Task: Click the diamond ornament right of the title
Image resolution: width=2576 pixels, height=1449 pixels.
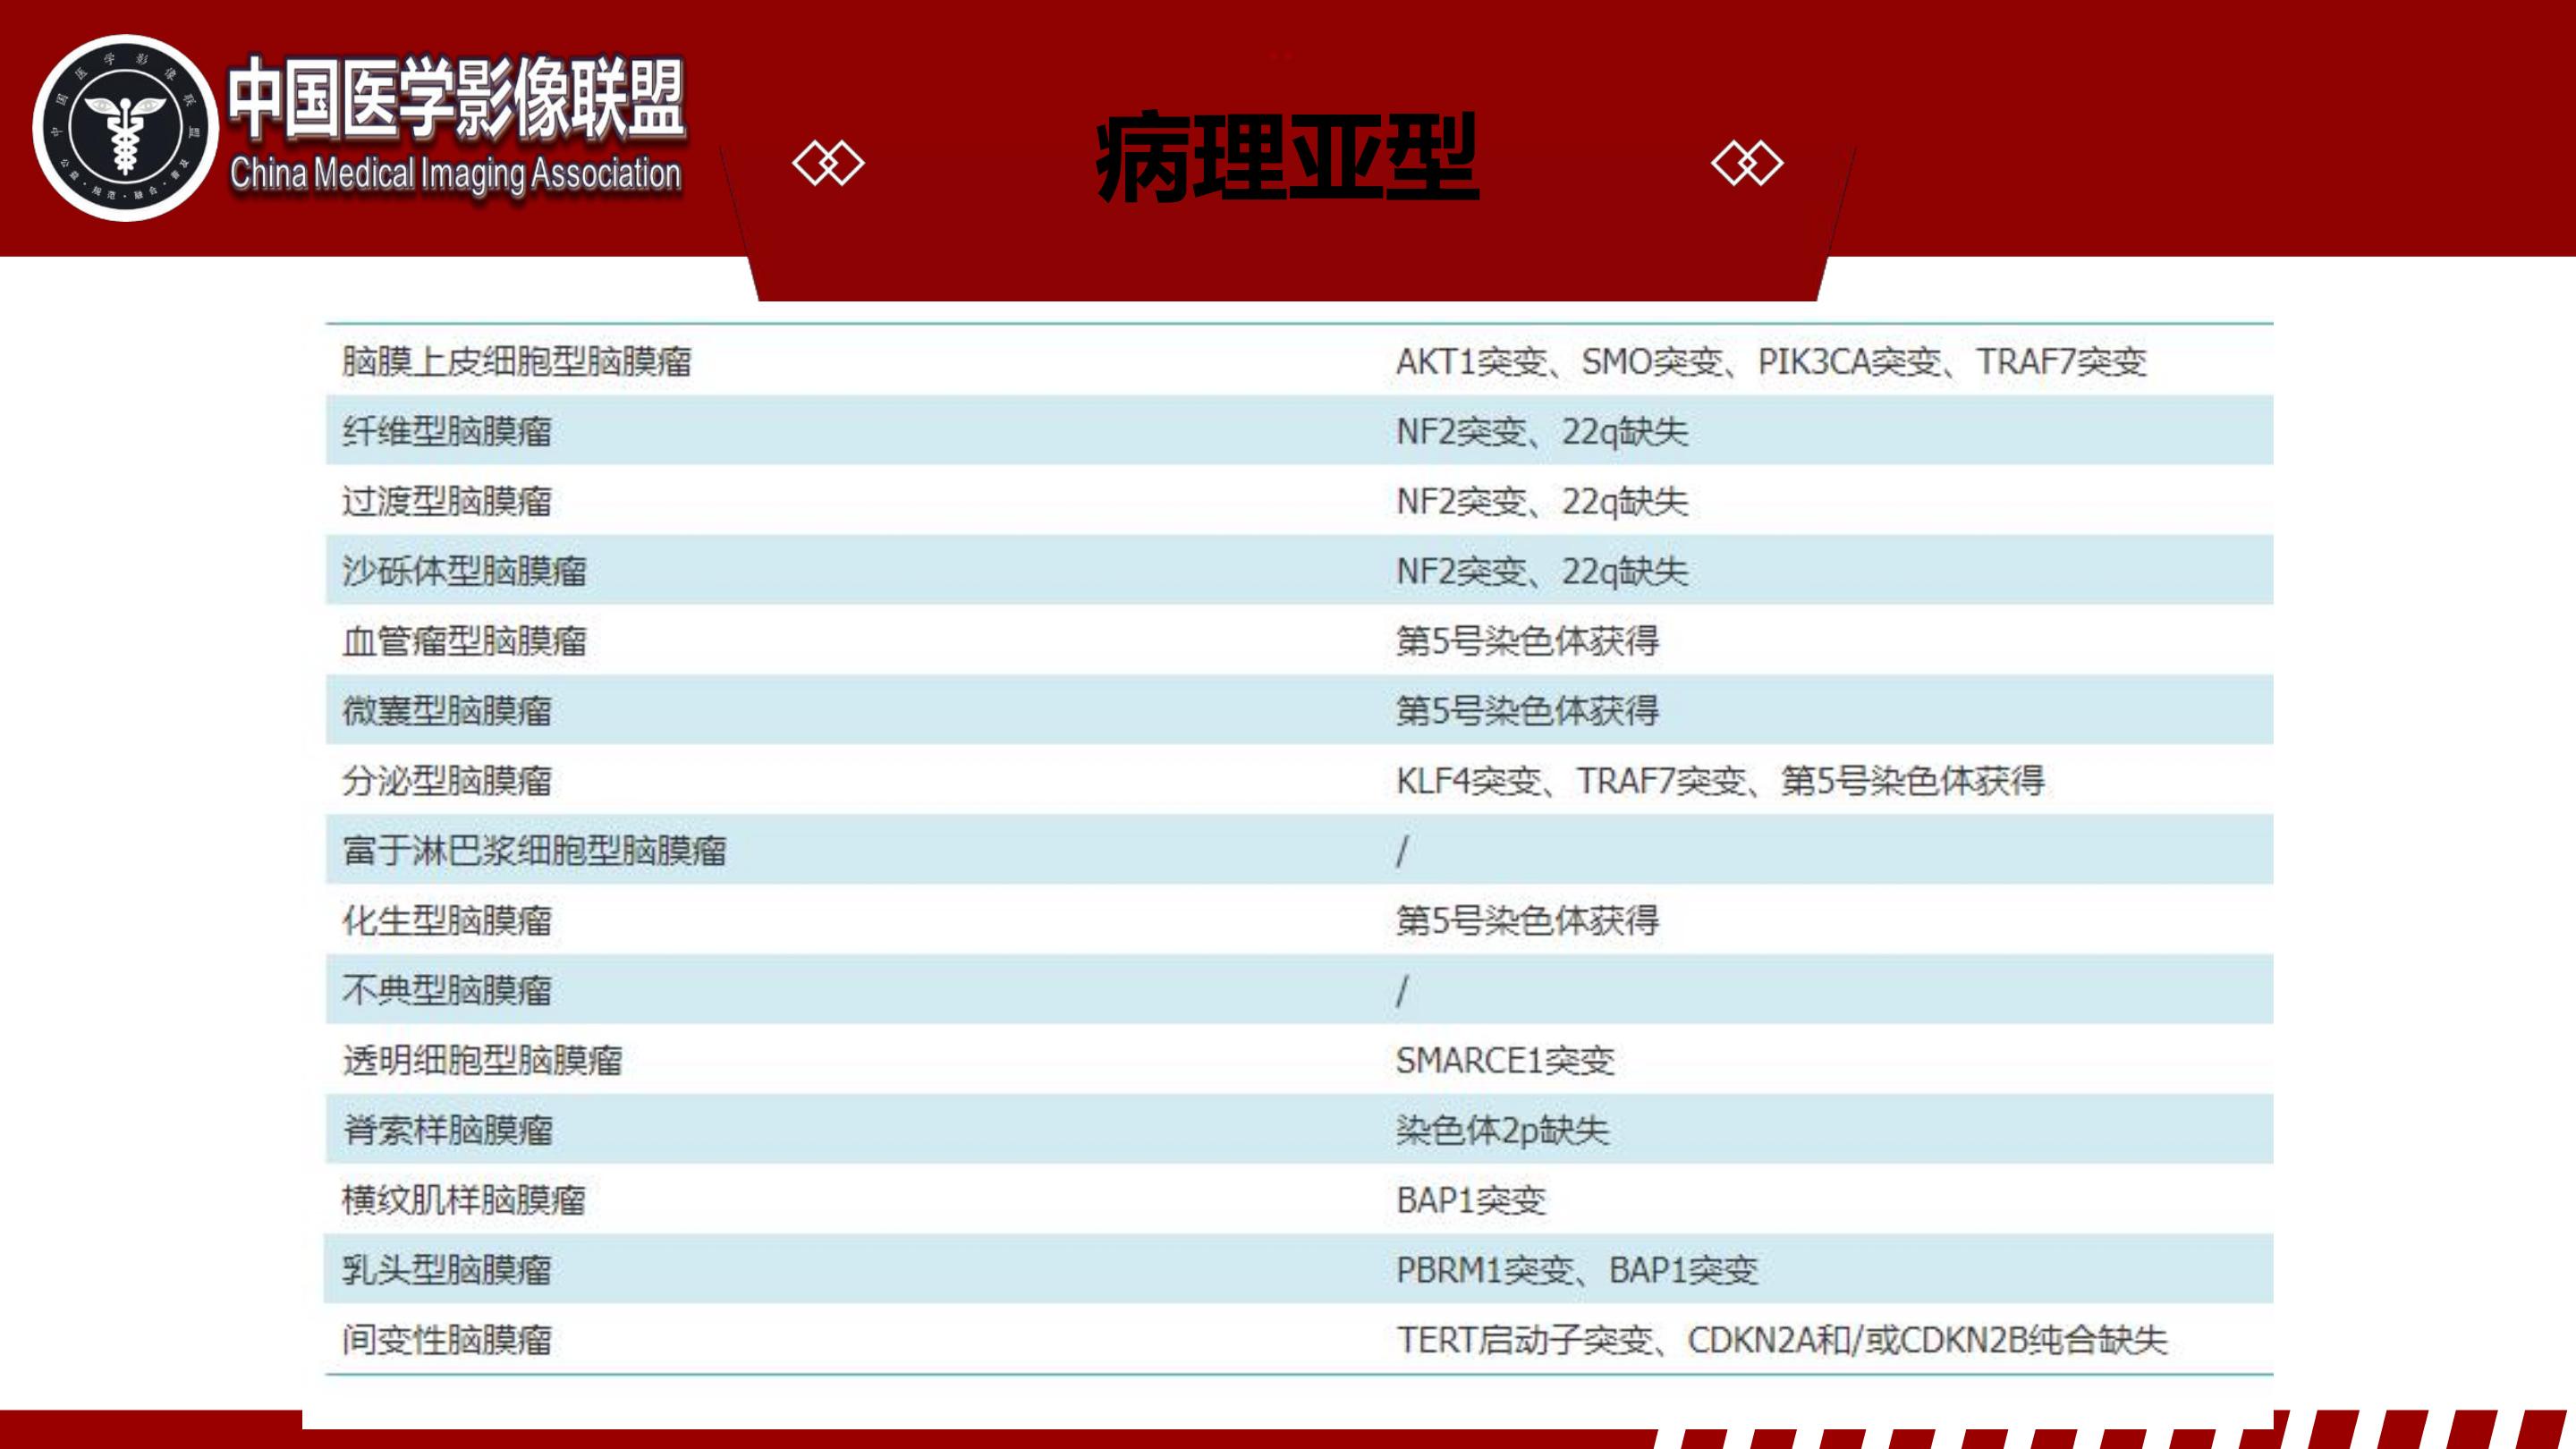Action: [x=1747, y=163]
